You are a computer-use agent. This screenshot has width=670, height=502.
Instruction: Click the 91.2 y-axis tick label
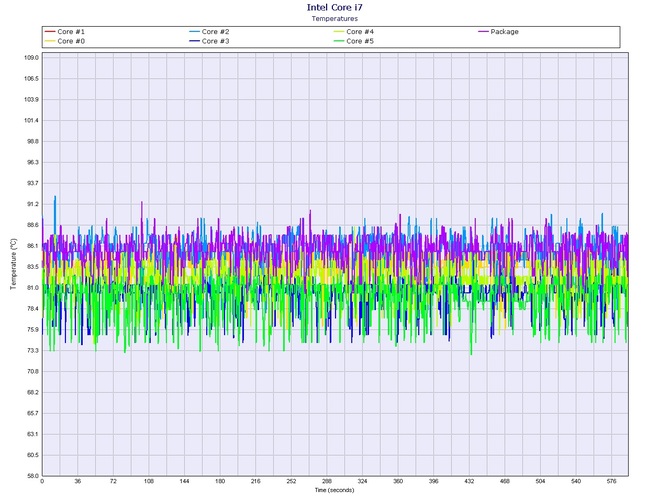click(32, 204)
